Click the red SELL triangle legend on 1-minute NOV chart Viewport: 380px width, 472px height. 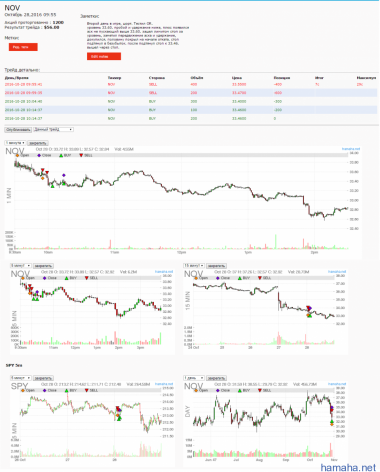pyautogui.click(x=81, y=155)
